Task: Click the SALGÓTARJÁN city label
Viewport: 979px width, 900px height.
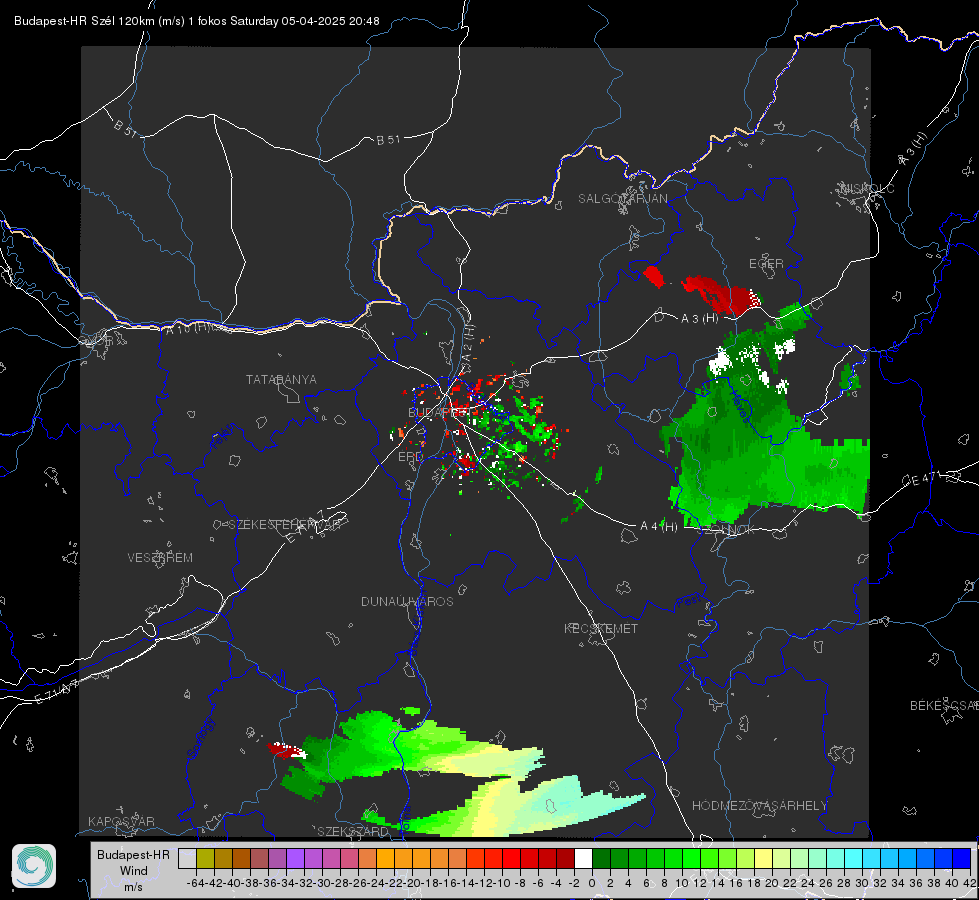Action: [x=622, y=199]
